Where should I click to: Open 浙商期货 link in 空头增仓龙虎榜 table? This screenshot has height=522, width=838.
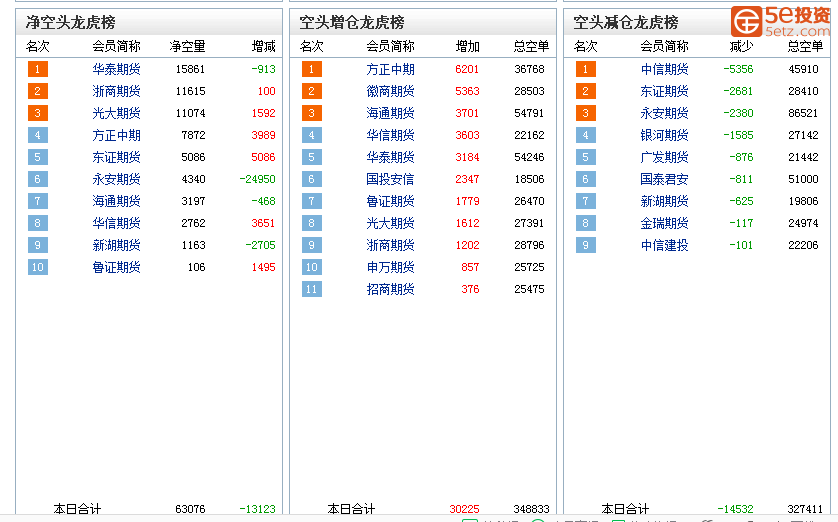(x=390, y=245)
